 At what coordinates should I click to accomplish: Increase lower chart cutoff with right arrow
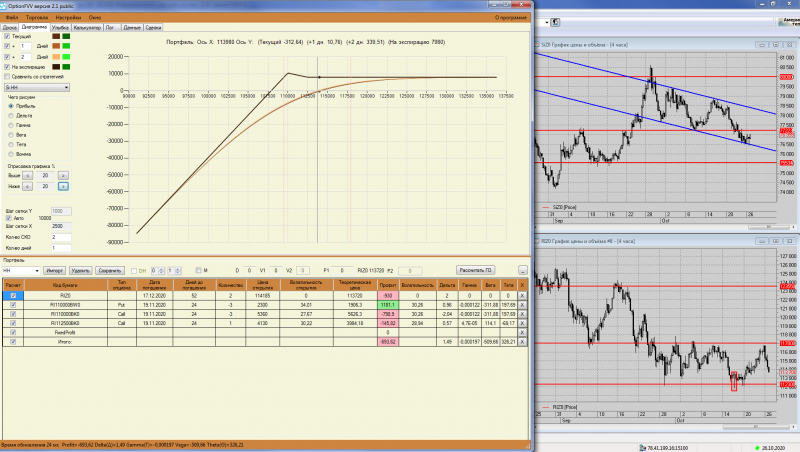pos(63,187)
